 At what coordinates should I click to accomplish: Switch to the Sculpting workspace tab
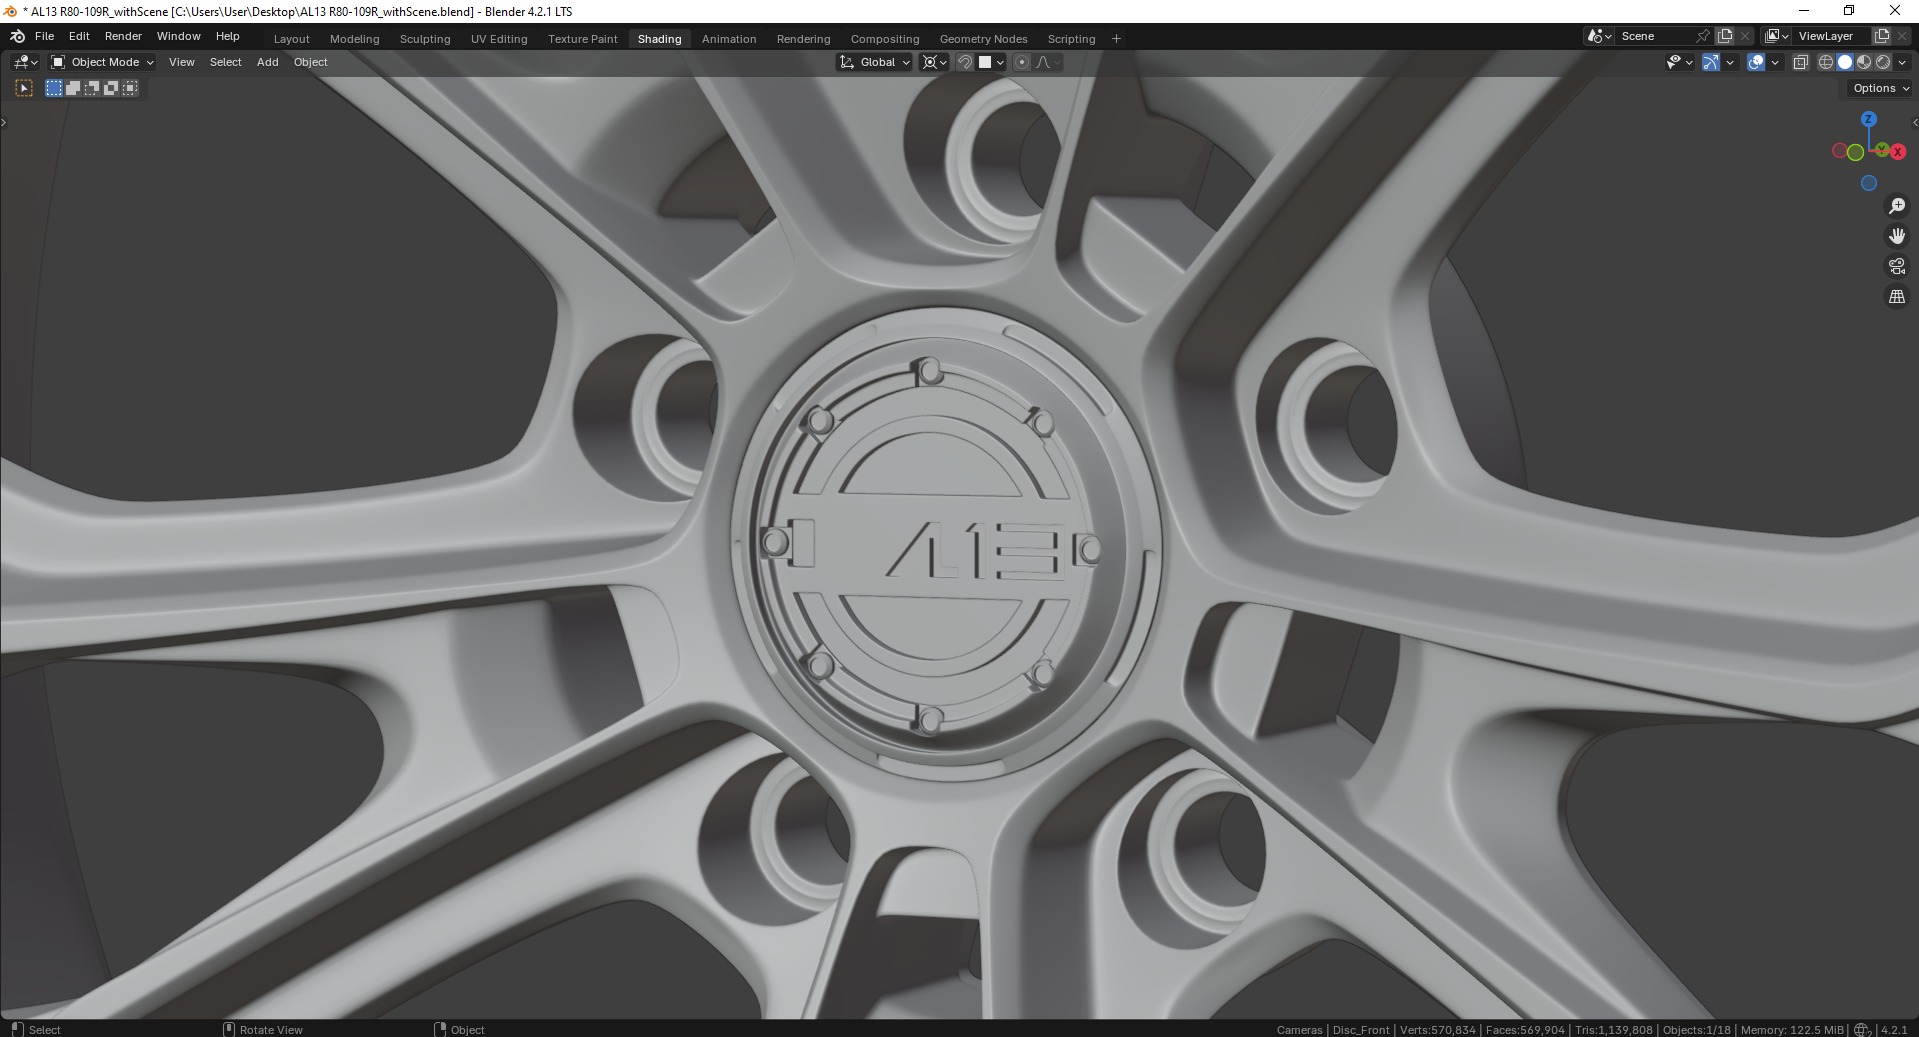pyautogui.click(x=425, y=39)
